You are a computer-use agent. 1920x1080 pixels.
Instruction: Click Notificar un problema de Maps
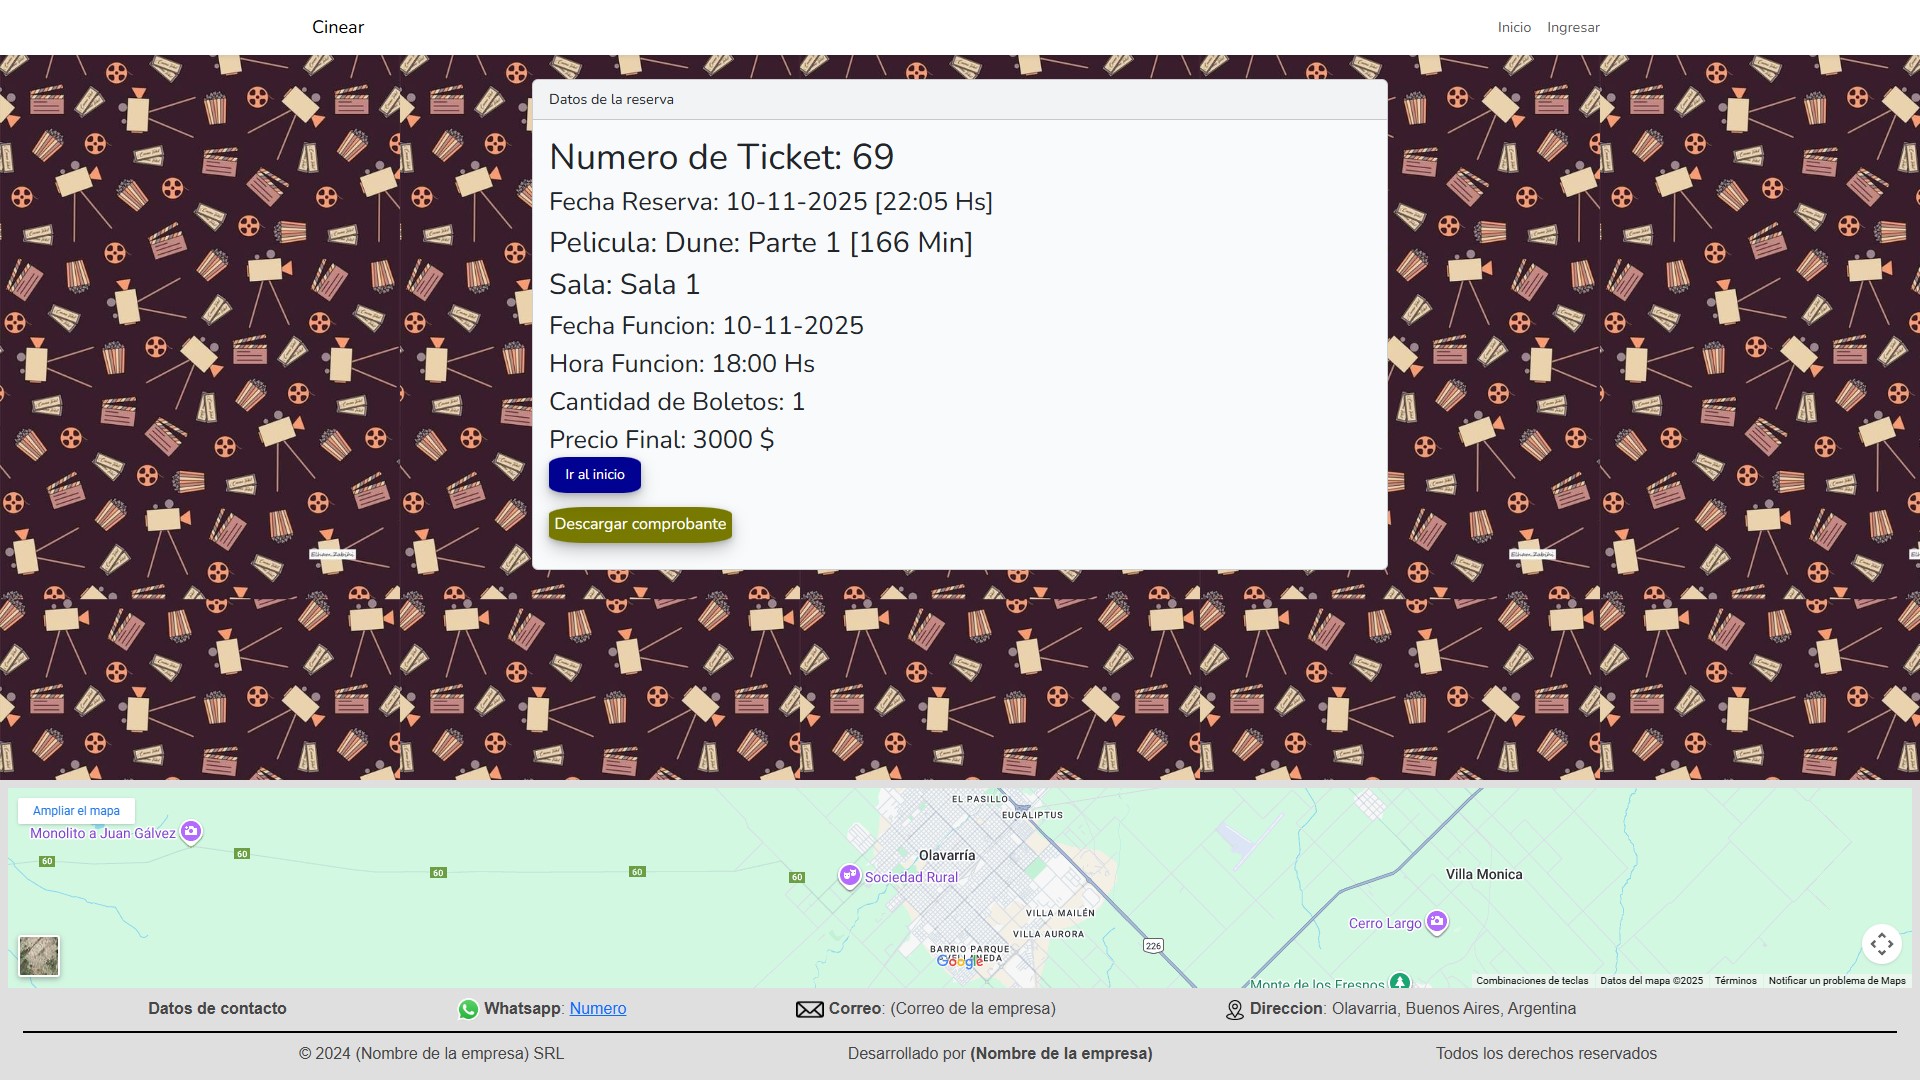[1836, 981]
